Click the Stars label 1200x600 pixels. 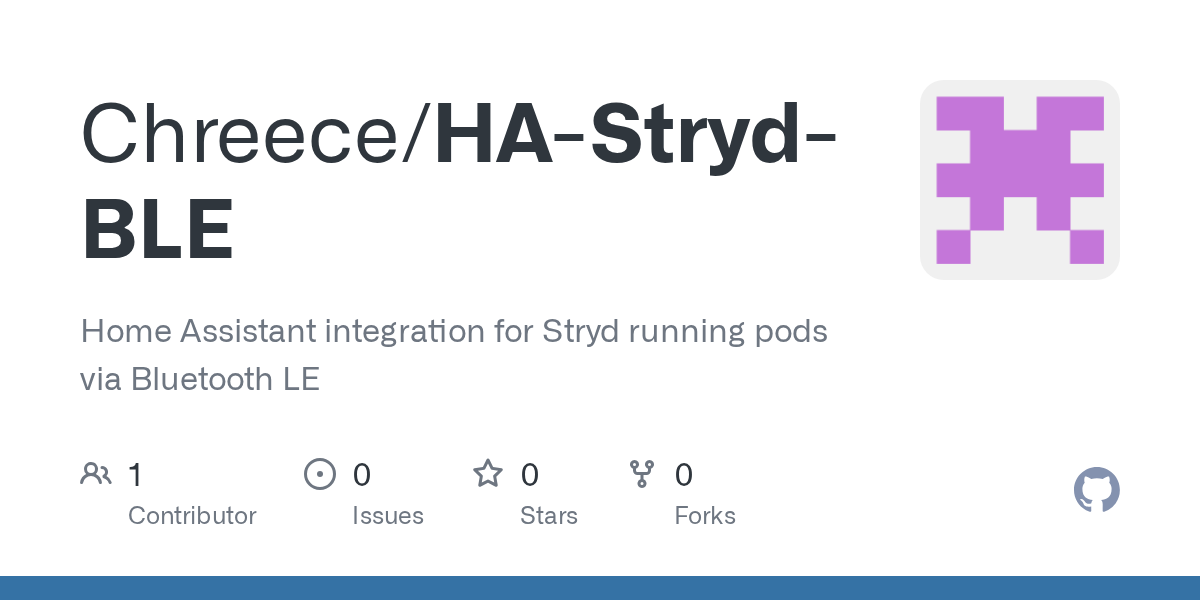(x=549, y=516)
